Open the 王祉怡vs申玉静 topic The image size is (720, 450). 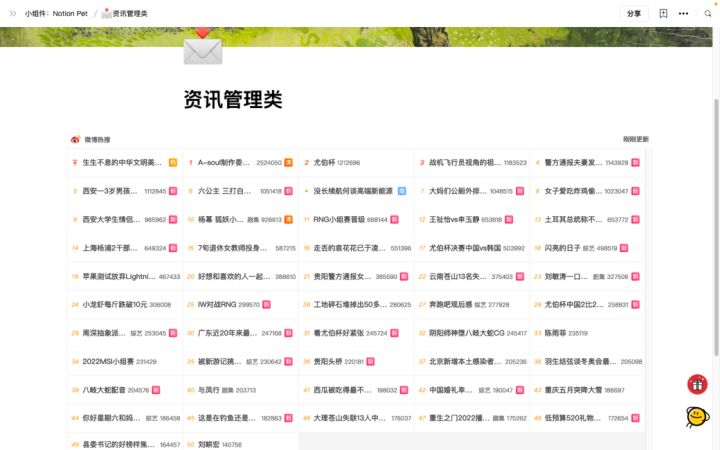[x=454, y=219]
